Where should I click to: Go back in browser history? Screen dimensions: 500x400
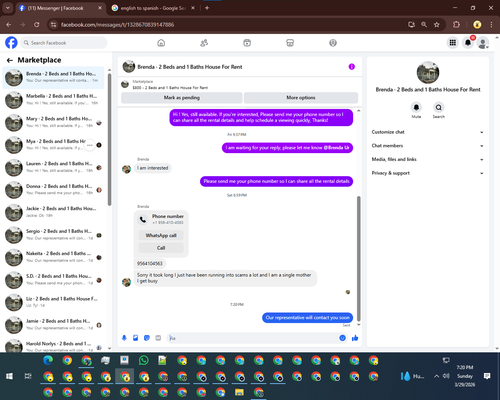pyautogui.click(x=9, y=25)
